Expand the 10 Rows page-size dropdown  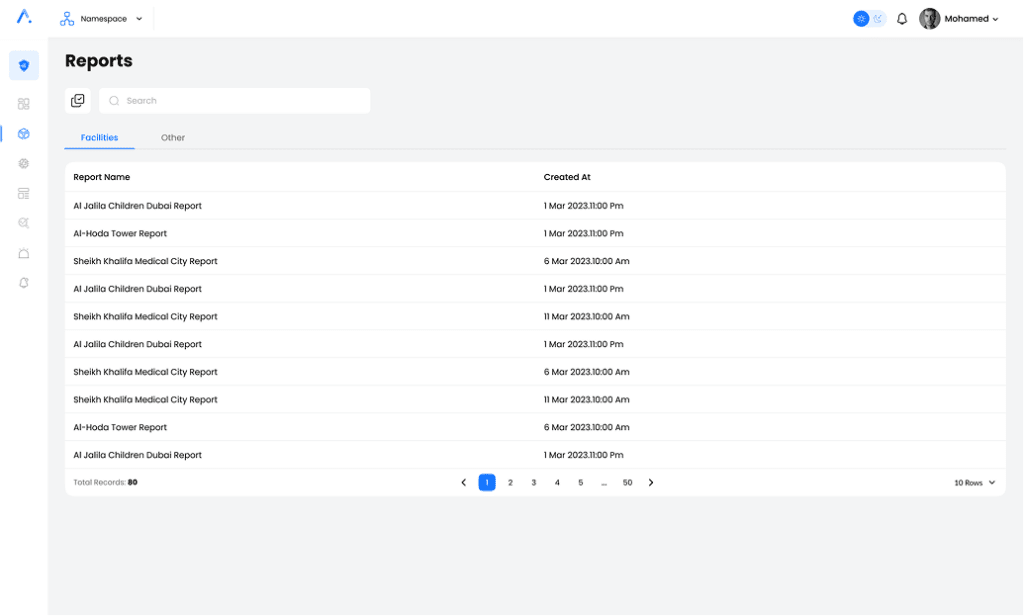pos(974,483)
